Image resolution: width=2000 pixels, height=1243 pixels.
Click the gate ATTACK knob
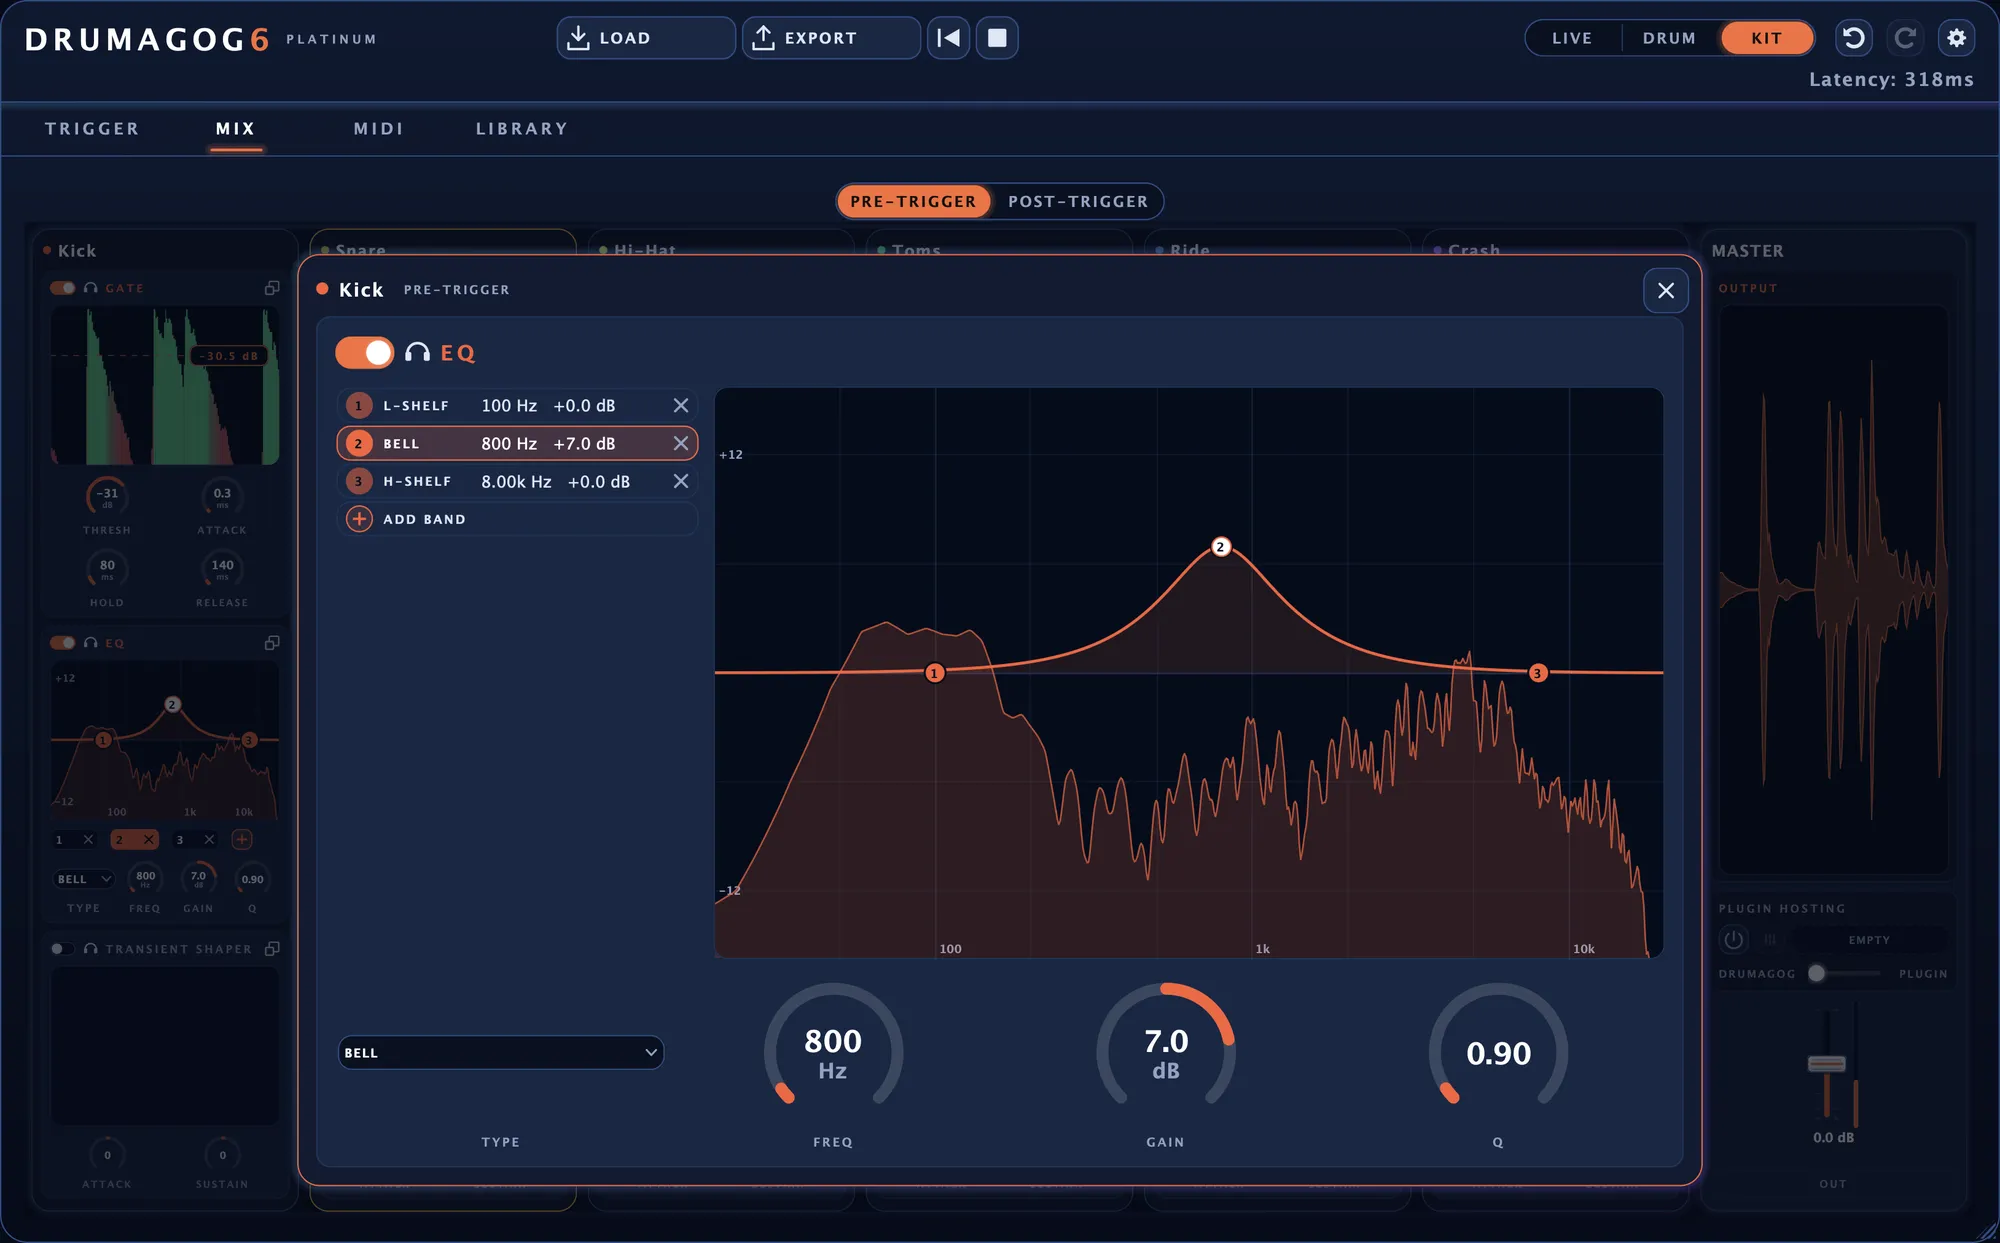[222, 495]
